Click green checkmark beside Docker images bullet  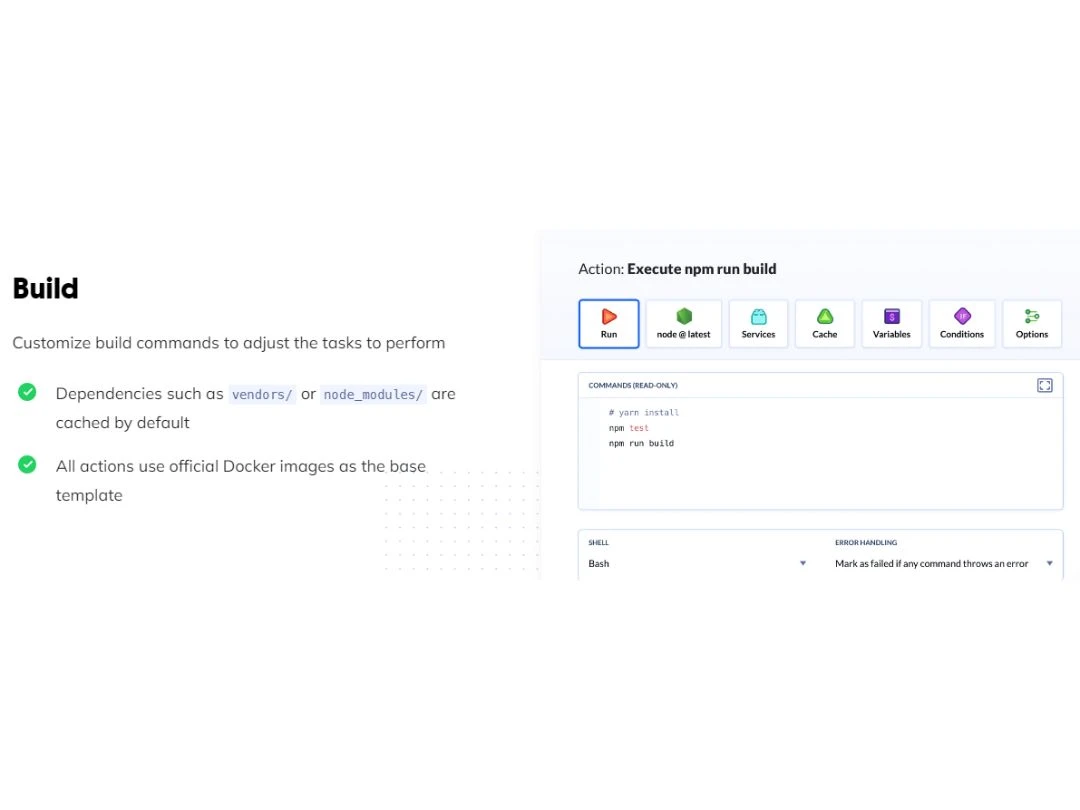point(27,464)
